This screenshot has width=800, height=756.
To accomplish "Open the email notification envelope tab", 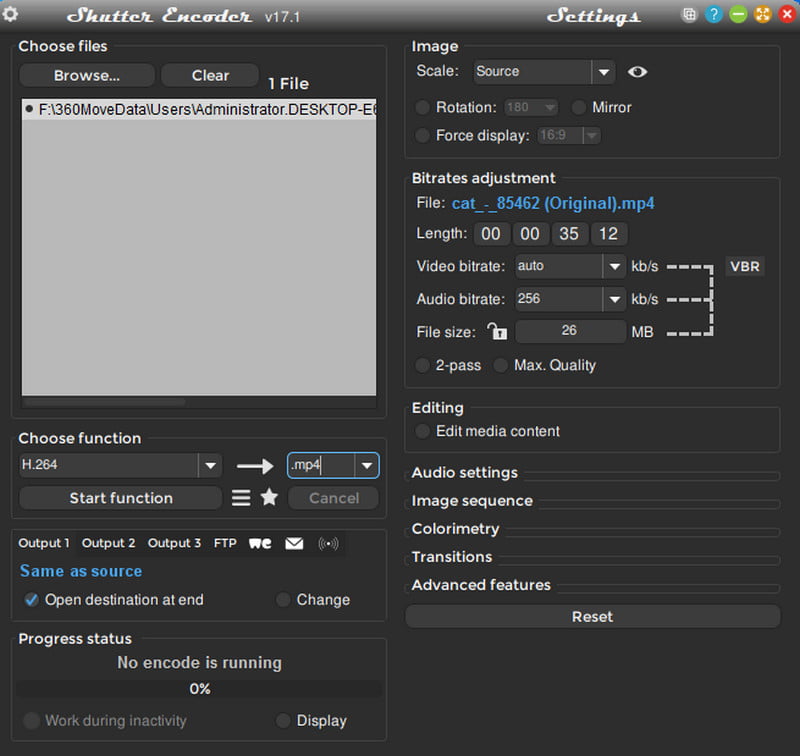I will coord(294,543).
